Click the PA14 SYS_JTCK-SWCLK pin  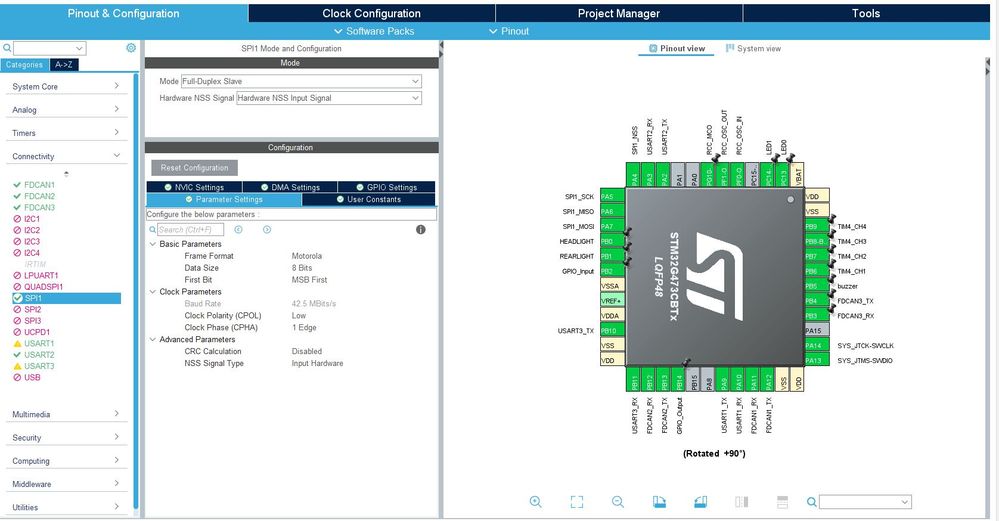pyautogui.click(x=817, y=345)
